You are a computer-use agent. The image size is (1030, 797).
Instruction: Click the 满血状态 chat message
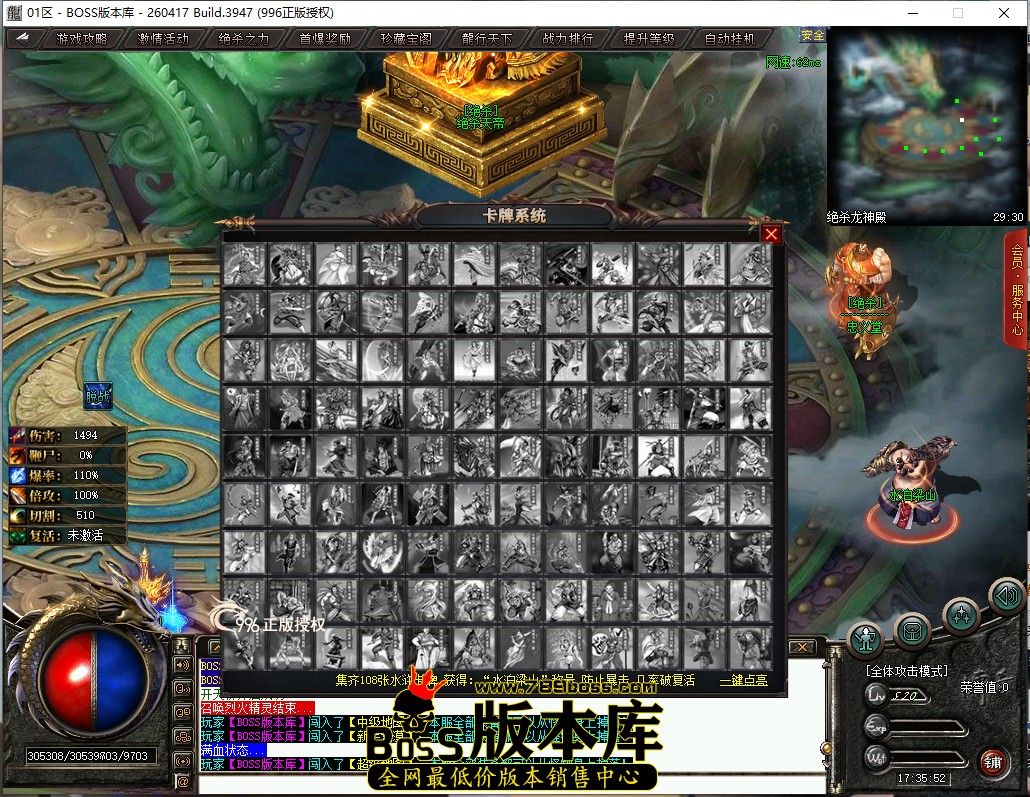233,750
